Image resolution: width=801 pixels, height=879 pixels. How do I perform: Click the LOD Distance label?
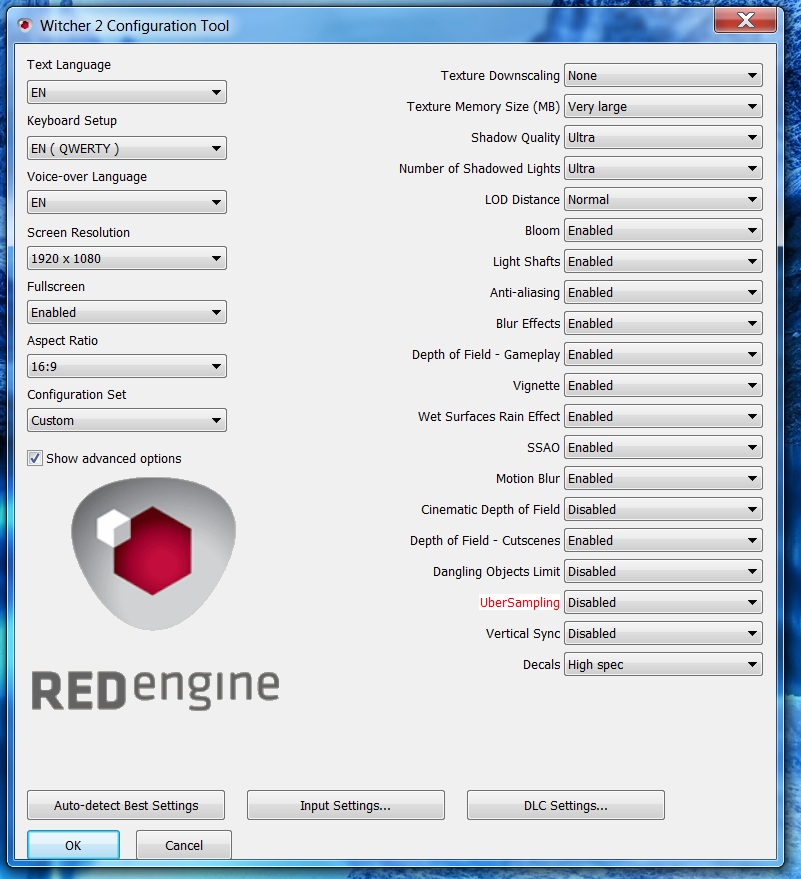pyautogui.click(x=522, y=200)
